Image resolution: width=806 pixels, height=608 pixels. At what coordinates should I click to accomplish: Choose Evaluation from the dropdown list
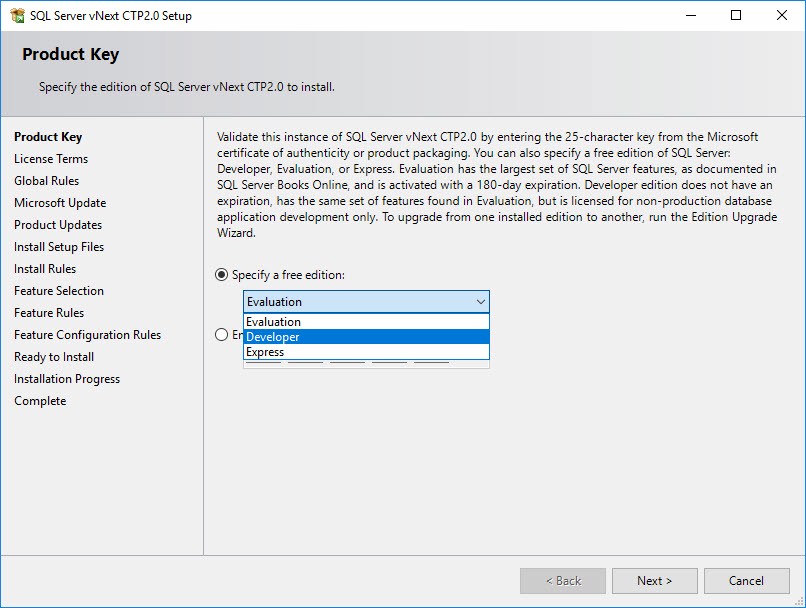(x=366, y=322)
